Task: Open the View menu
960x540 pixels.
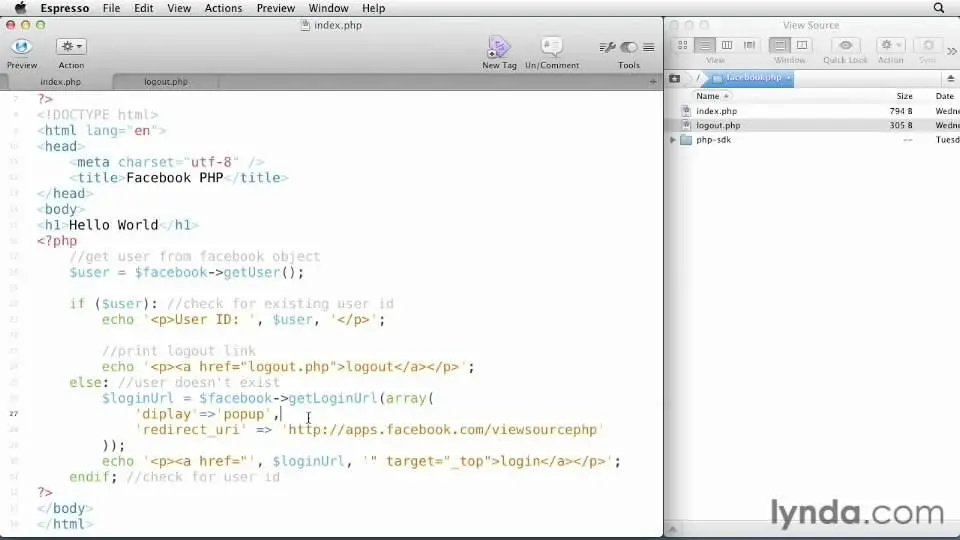Action: (x=179, y=8)
